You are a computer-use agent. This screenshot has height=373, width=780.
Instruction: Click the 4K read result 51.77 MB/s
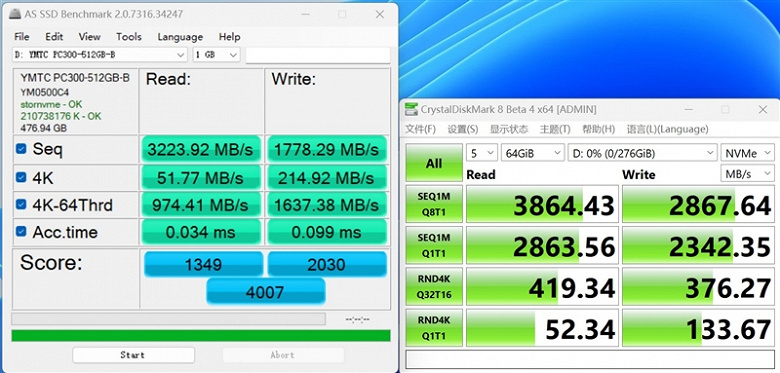point(200,177)
